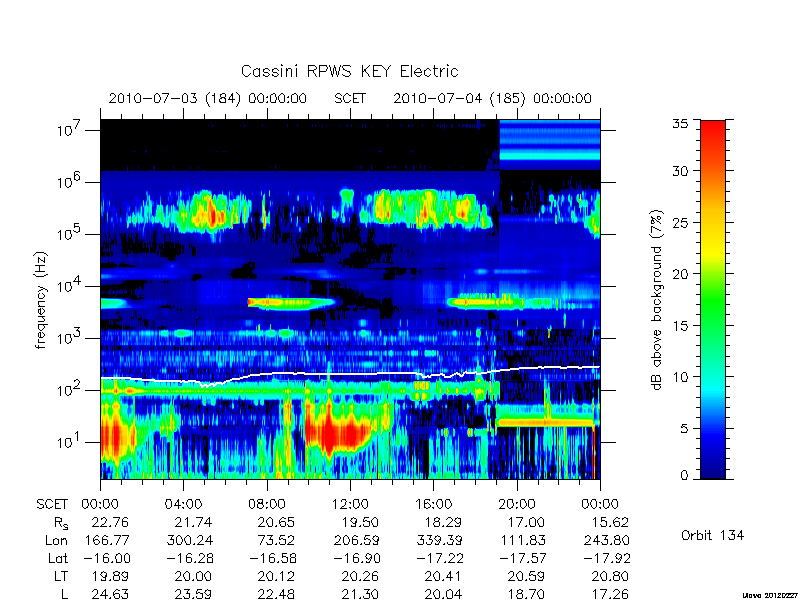Click the SCET time tick '16:00'

(433, 504)
